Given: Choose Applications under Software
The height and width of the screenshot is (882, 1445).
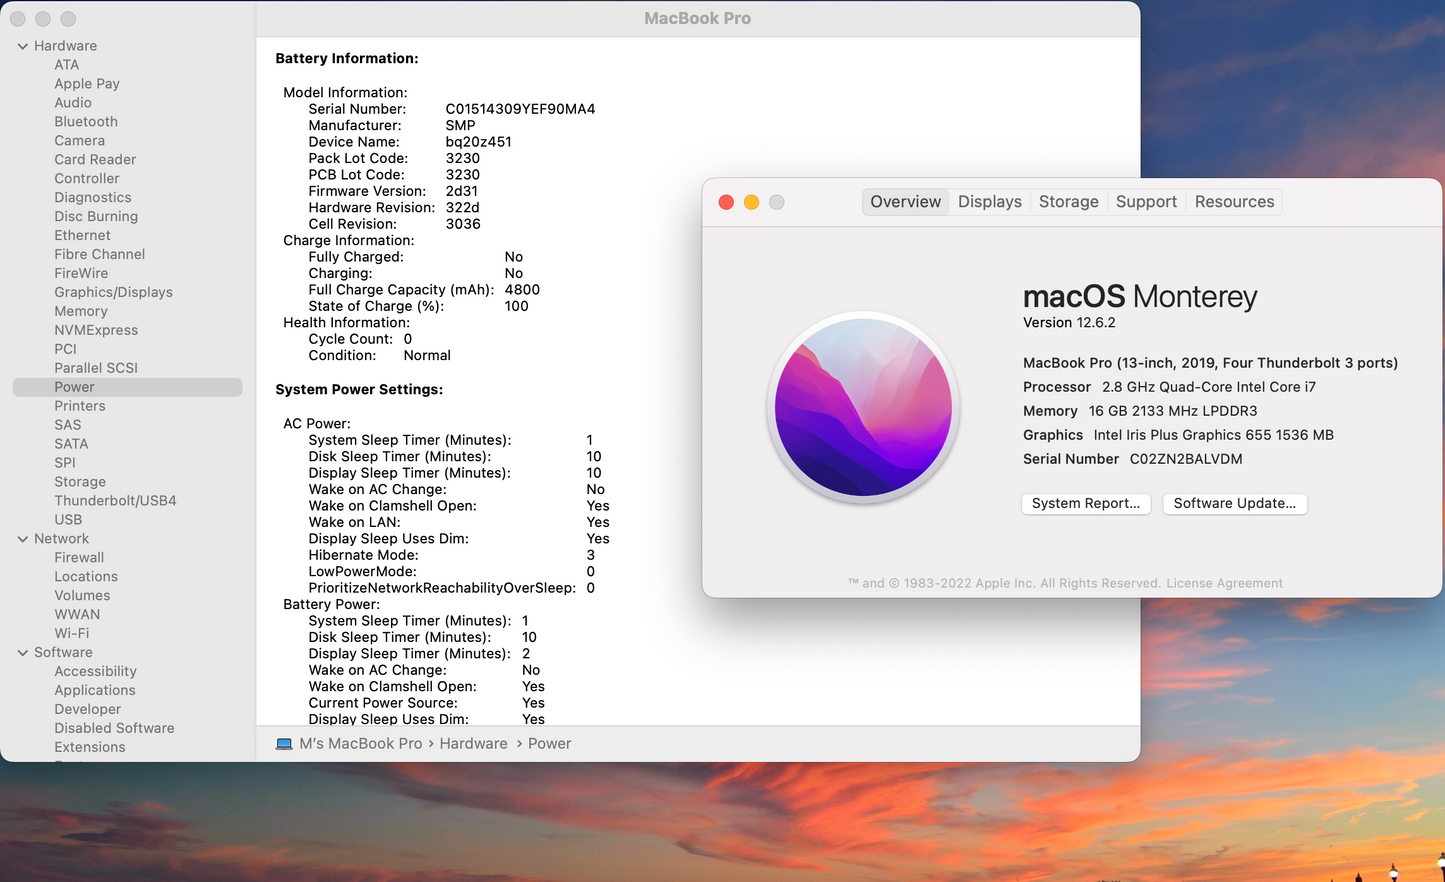Looking at the screenshot, I should tap(95, 691).
